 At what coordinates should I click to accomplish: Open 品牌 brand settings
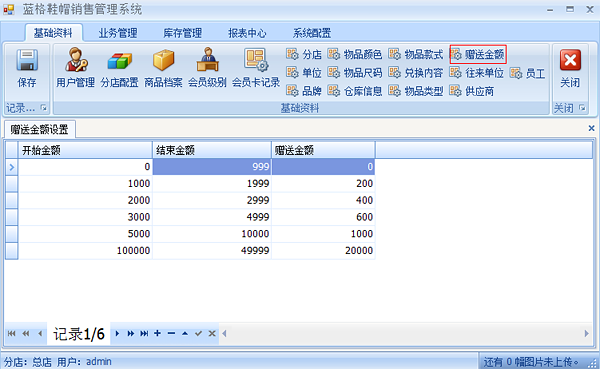pos(304,91)
